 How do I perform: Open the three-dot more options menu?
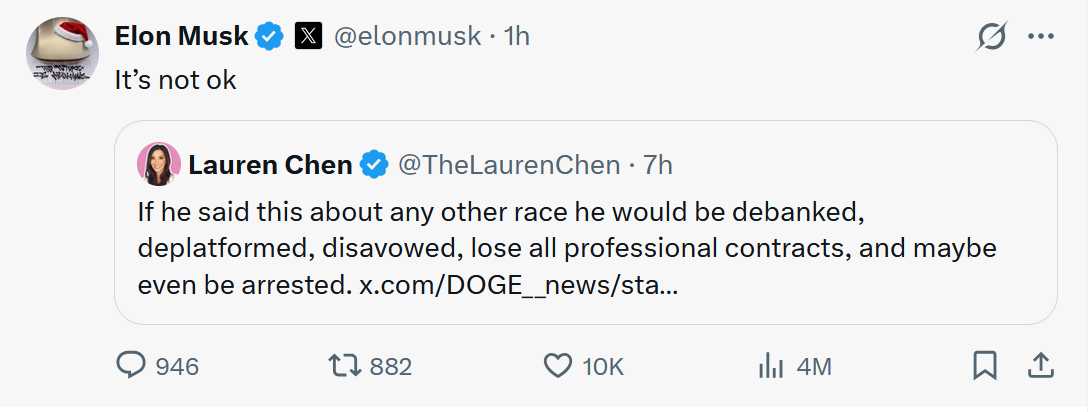click(x=1041, y=37)
